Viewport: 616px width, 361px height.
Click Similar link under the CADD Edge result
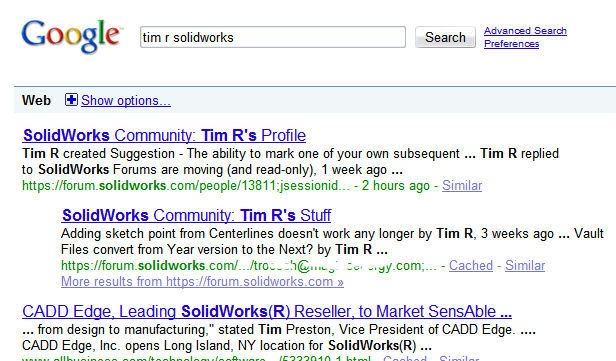click(x=459, y=358)
